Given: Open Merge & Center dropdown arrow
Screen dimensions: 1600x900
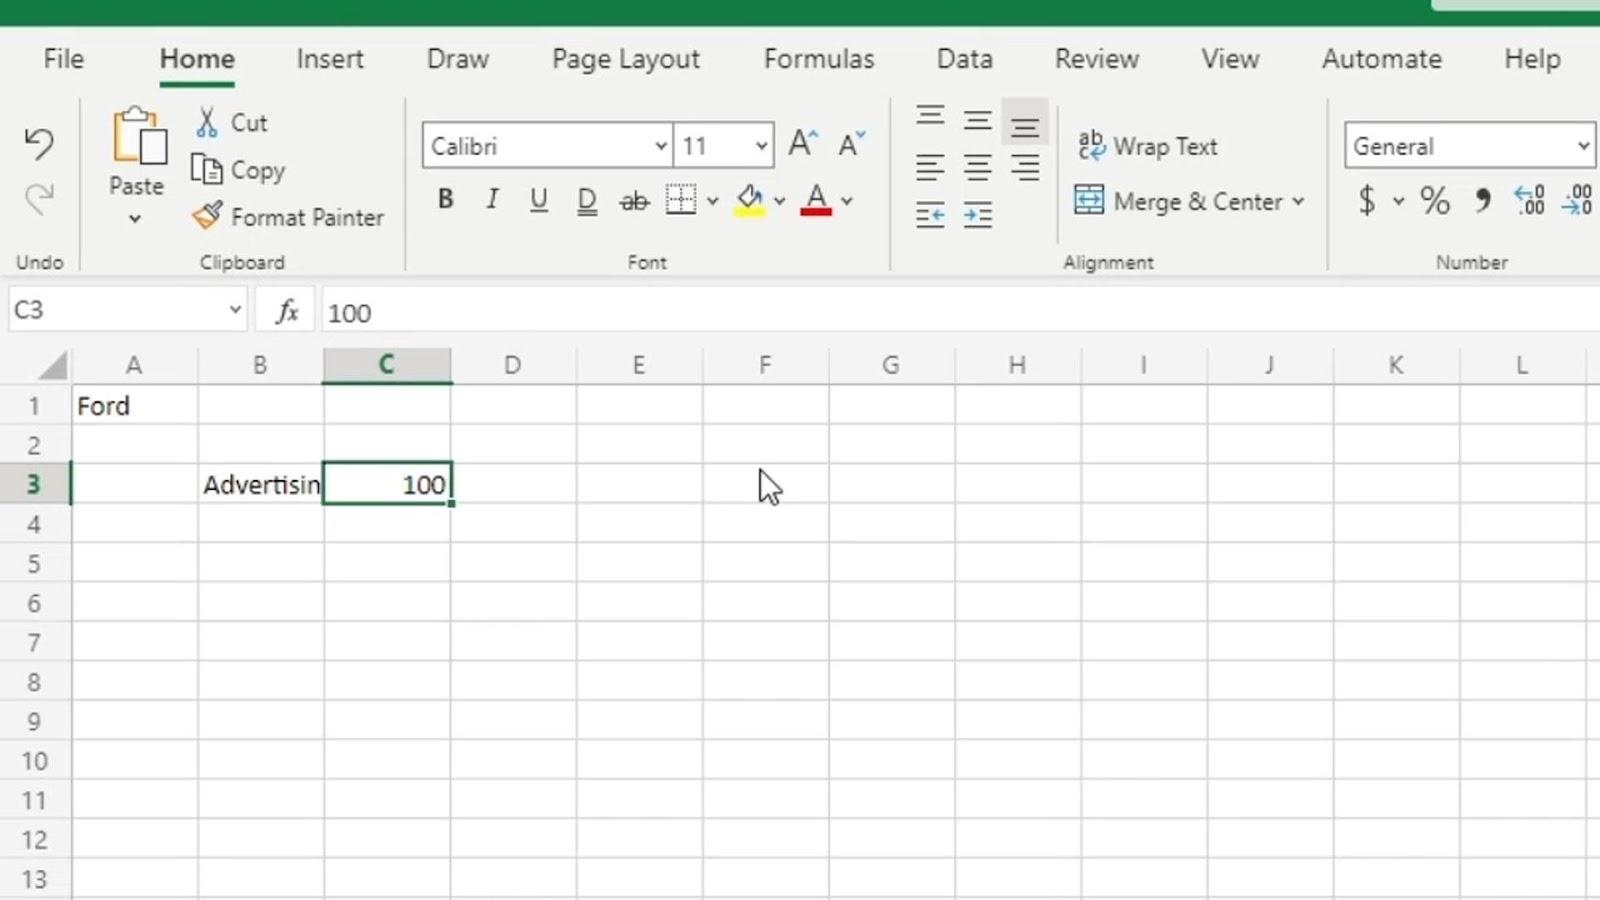Looking at the screenshot, I should (x=1298, y=201).
